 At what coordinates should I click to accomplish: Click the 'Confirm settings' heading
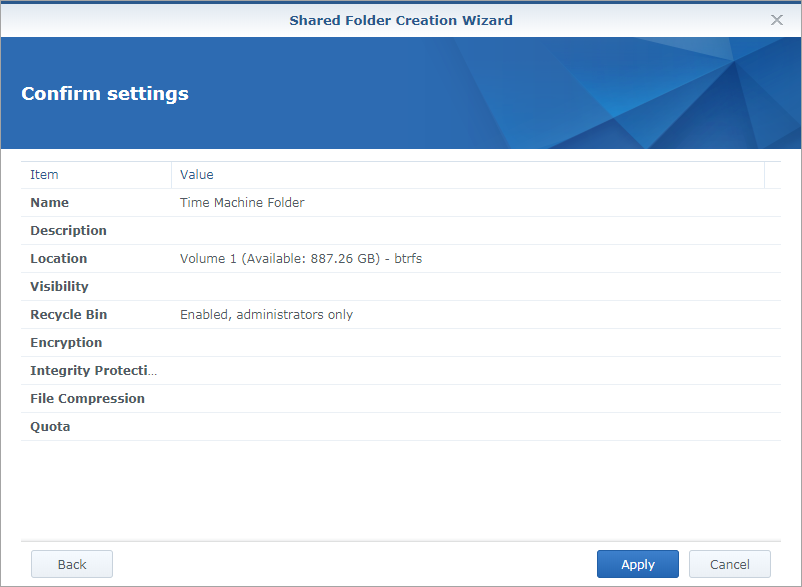click(105, 94)
